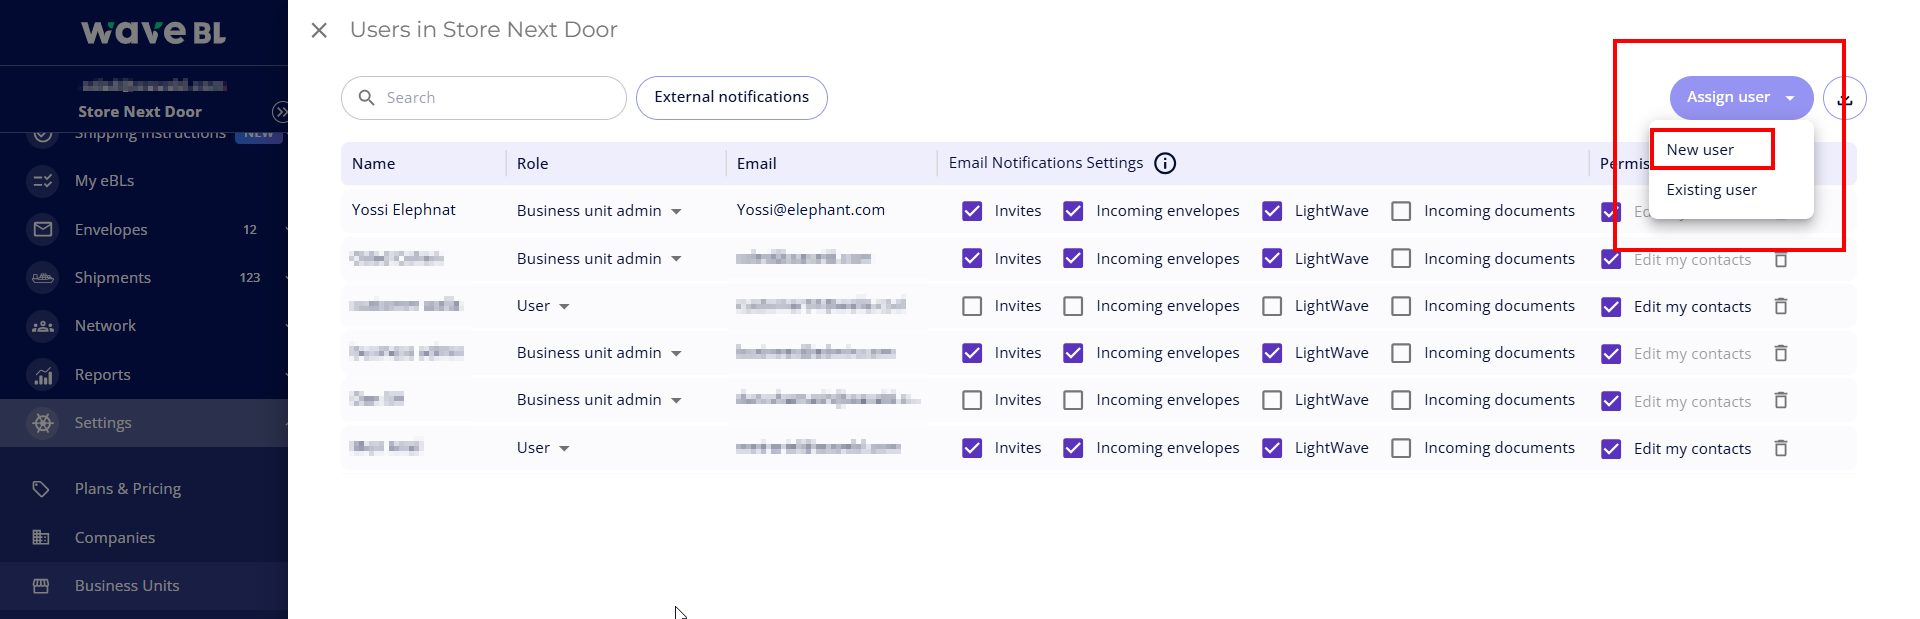
Task: Click the download users icon button
Action: click(1845, 98)
